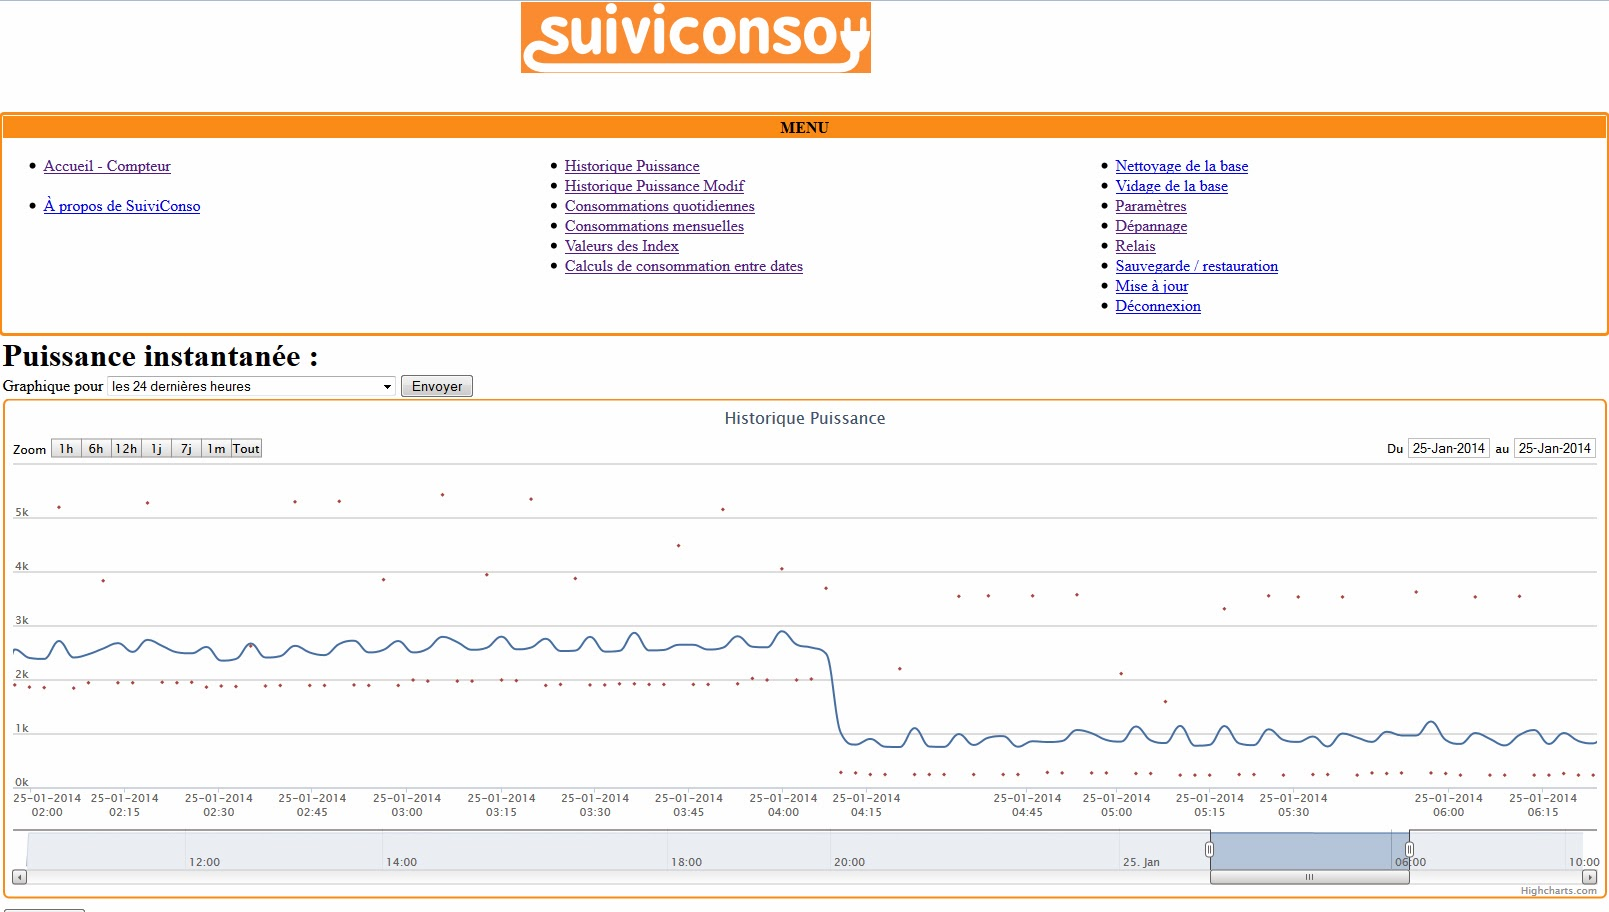View Consommations quotidiennes
Image resolution: width=1609 pixels, height=912 pixels.
pos(659,206)
